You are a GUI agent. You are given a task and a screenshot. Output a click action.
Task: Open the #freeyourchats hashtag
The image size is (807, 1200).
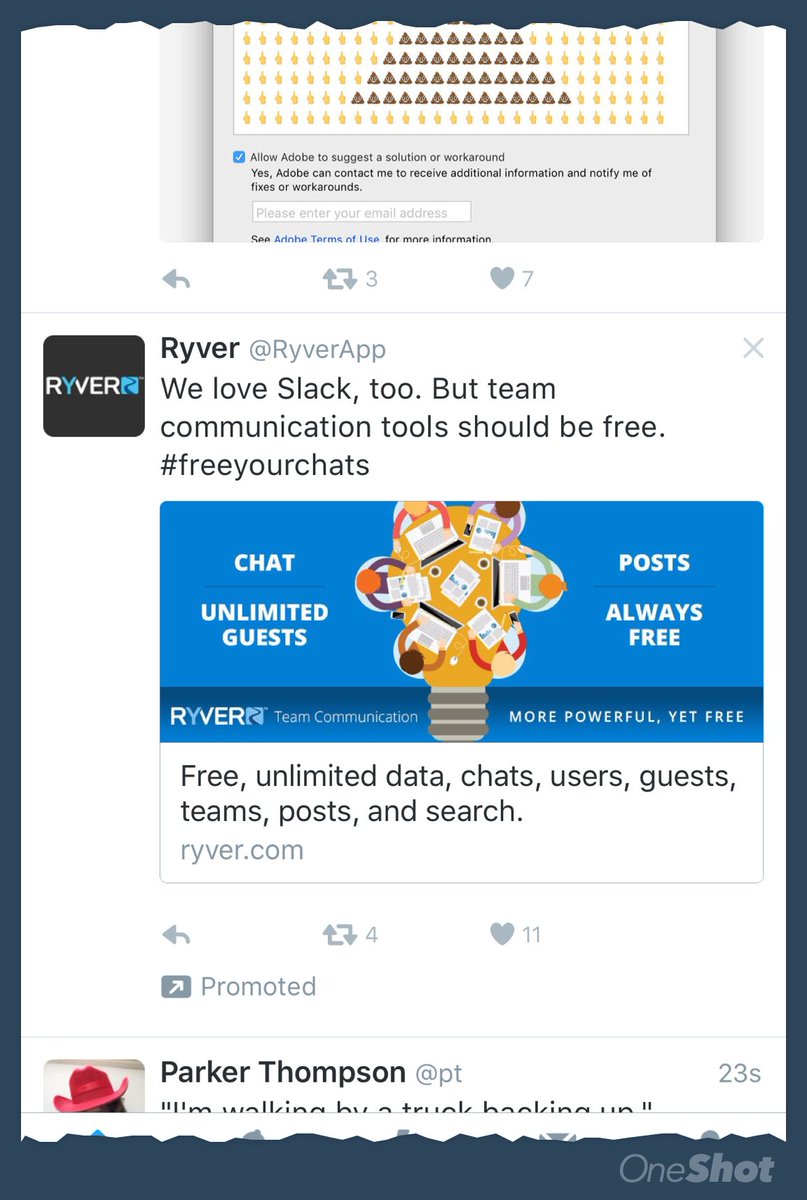(x=265, y=465)
